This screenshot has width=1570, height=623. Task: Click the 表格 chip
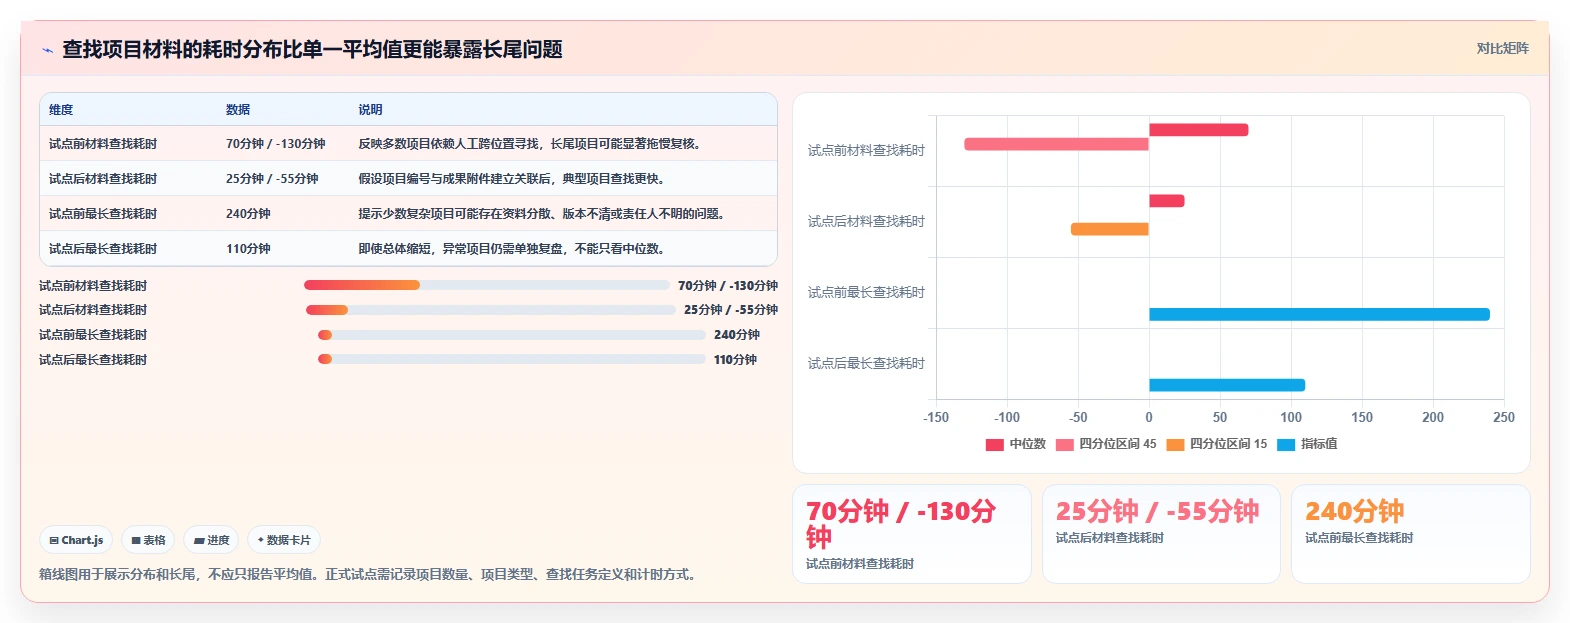click(x=148, y=540)
